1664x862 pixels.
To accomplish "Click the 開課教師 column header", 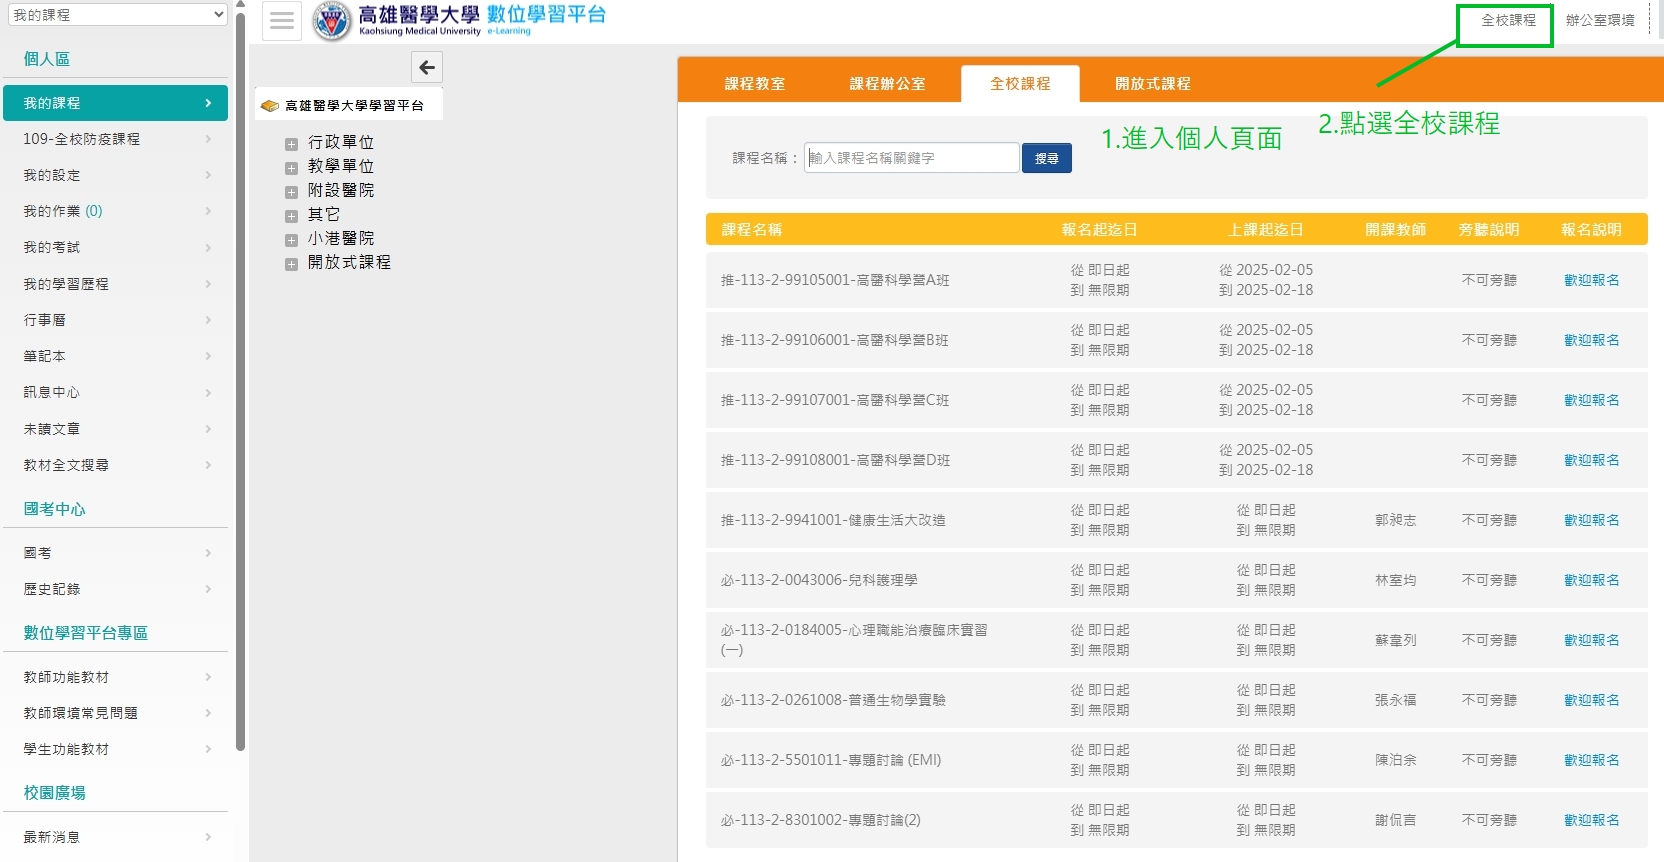I will click(x=1395, y=230).
